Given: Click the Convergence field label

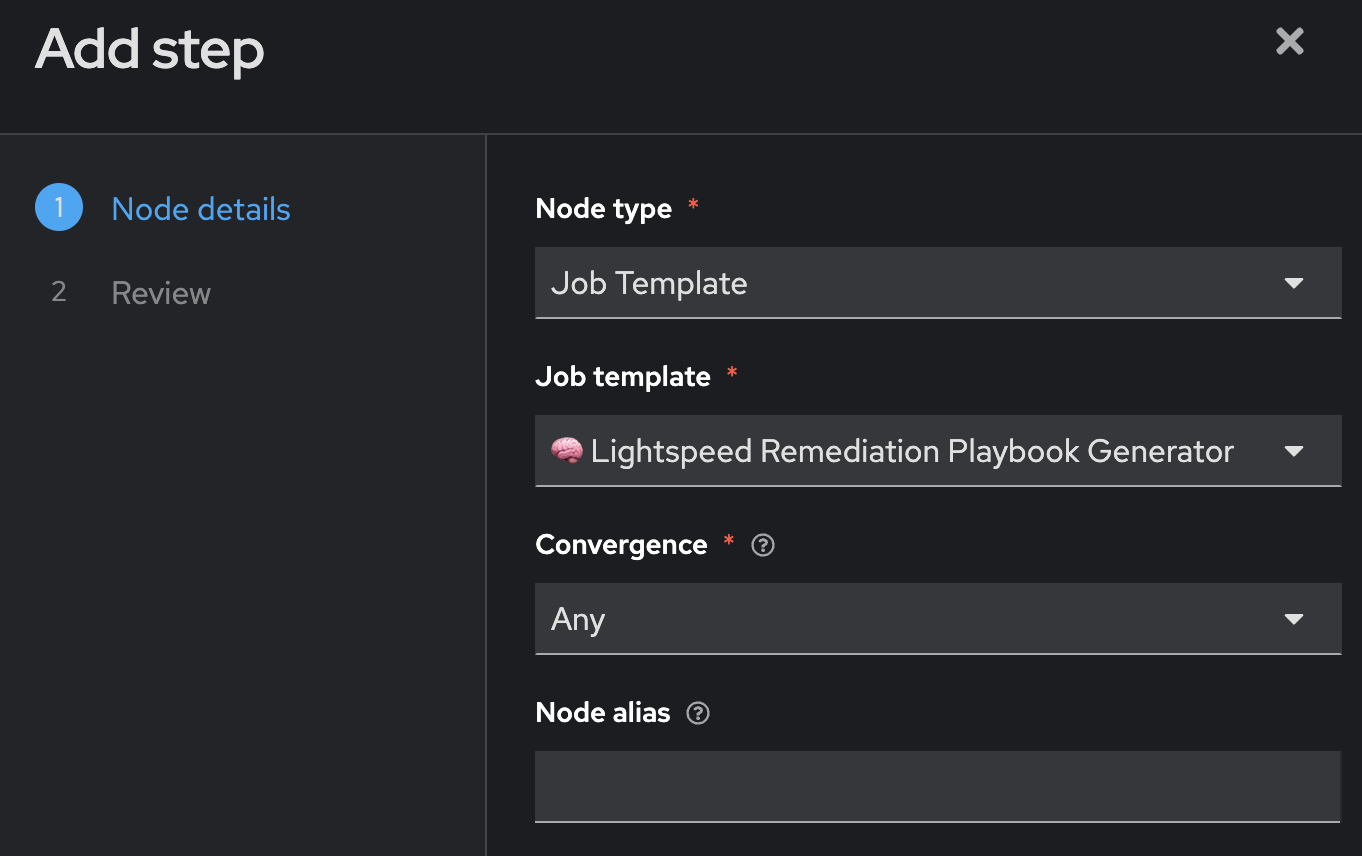Looking at the screenshot, I should pyautogui.click(x=621, y=545).
